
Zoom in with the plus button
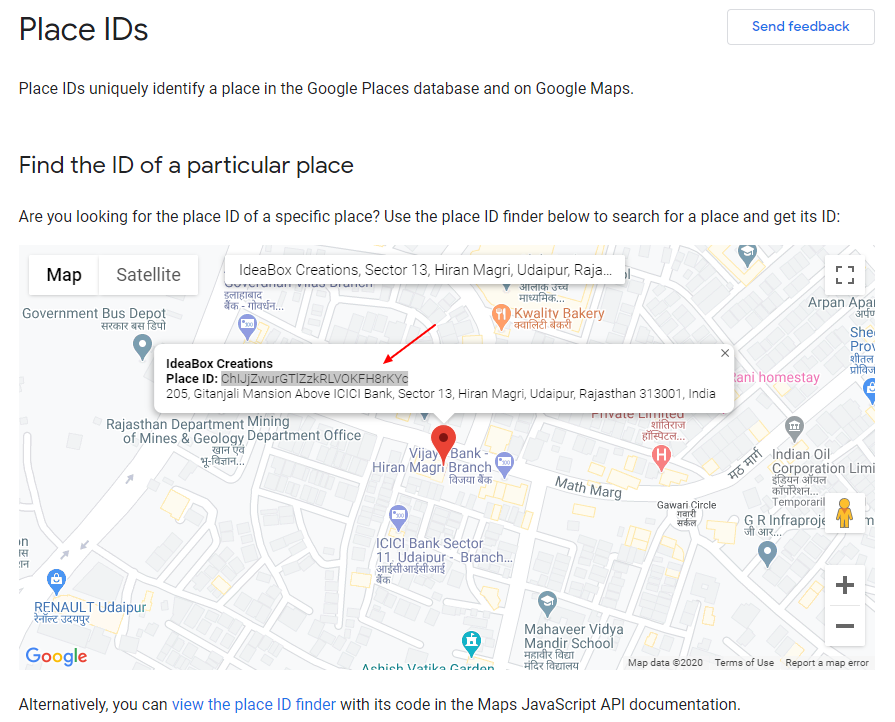coord(845,585)
